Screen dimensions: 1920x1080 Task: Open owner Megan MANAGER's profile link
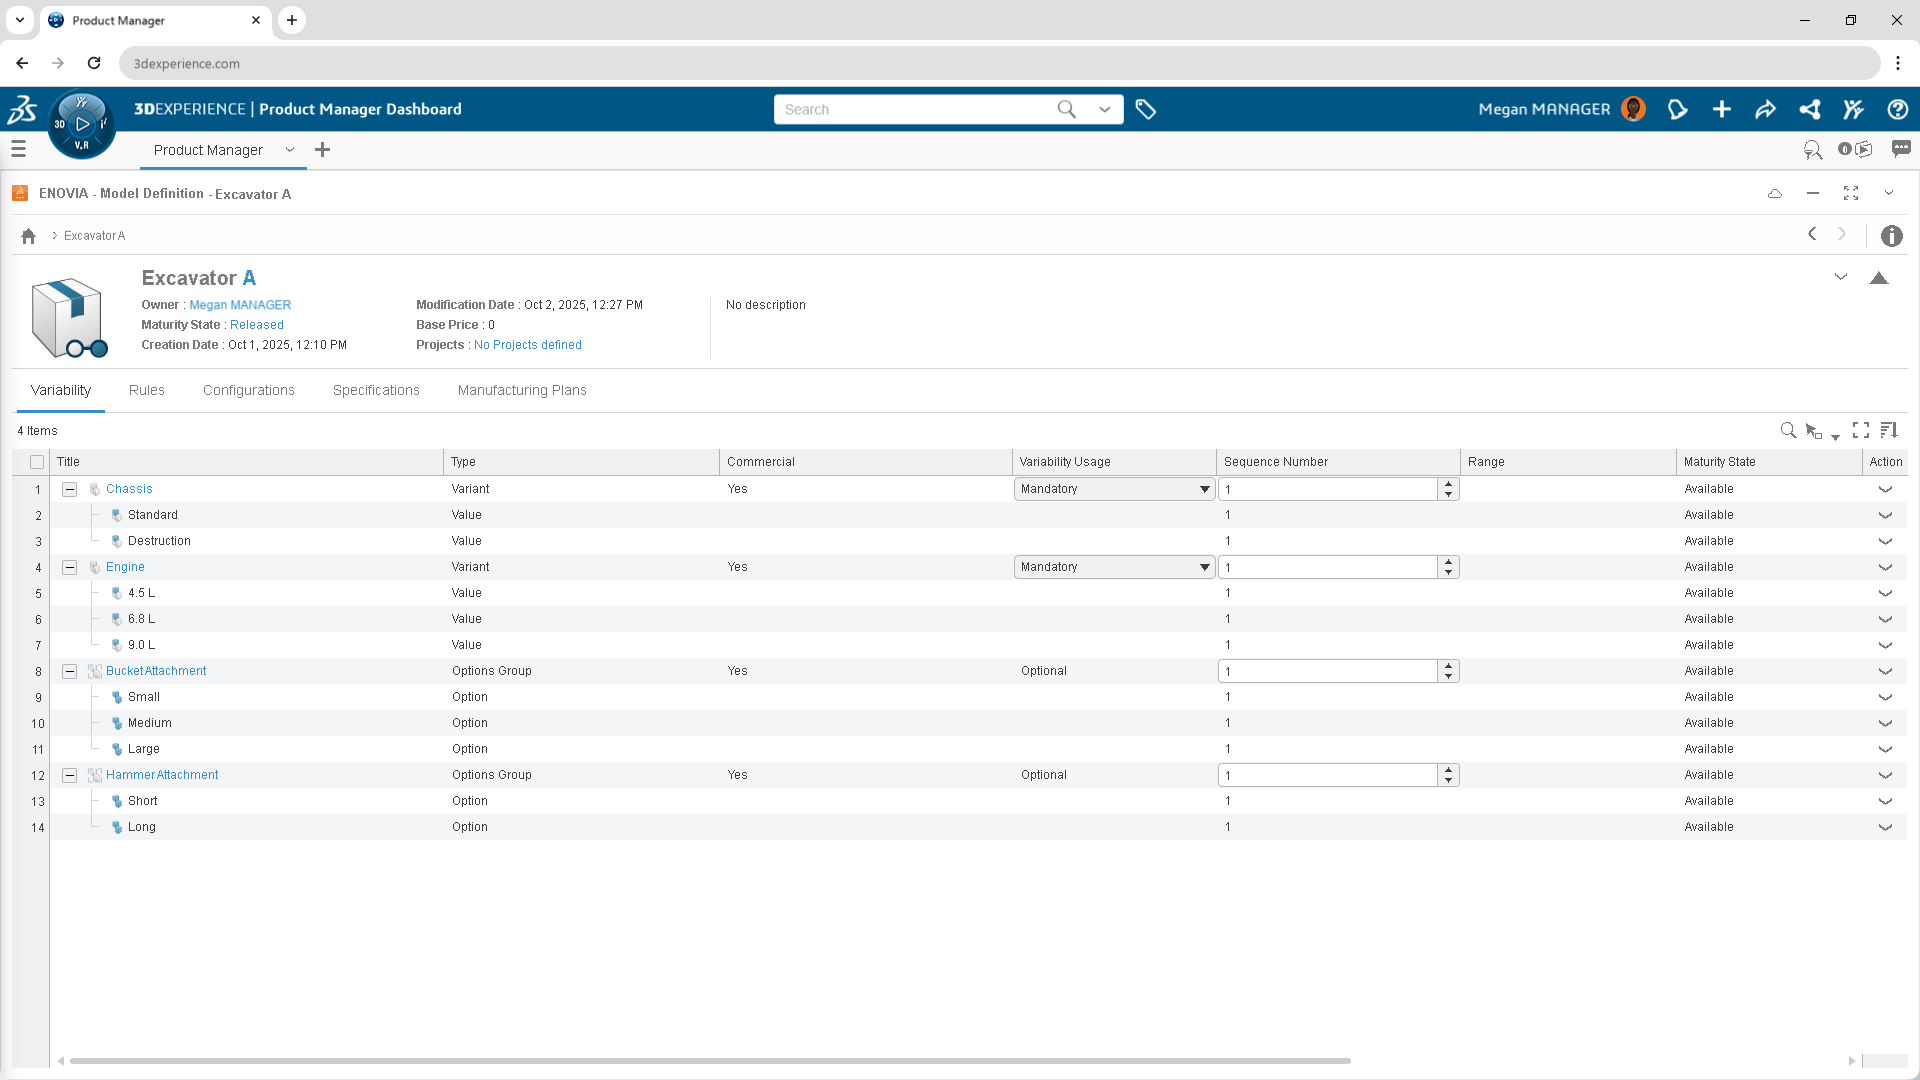click(240, 304)
